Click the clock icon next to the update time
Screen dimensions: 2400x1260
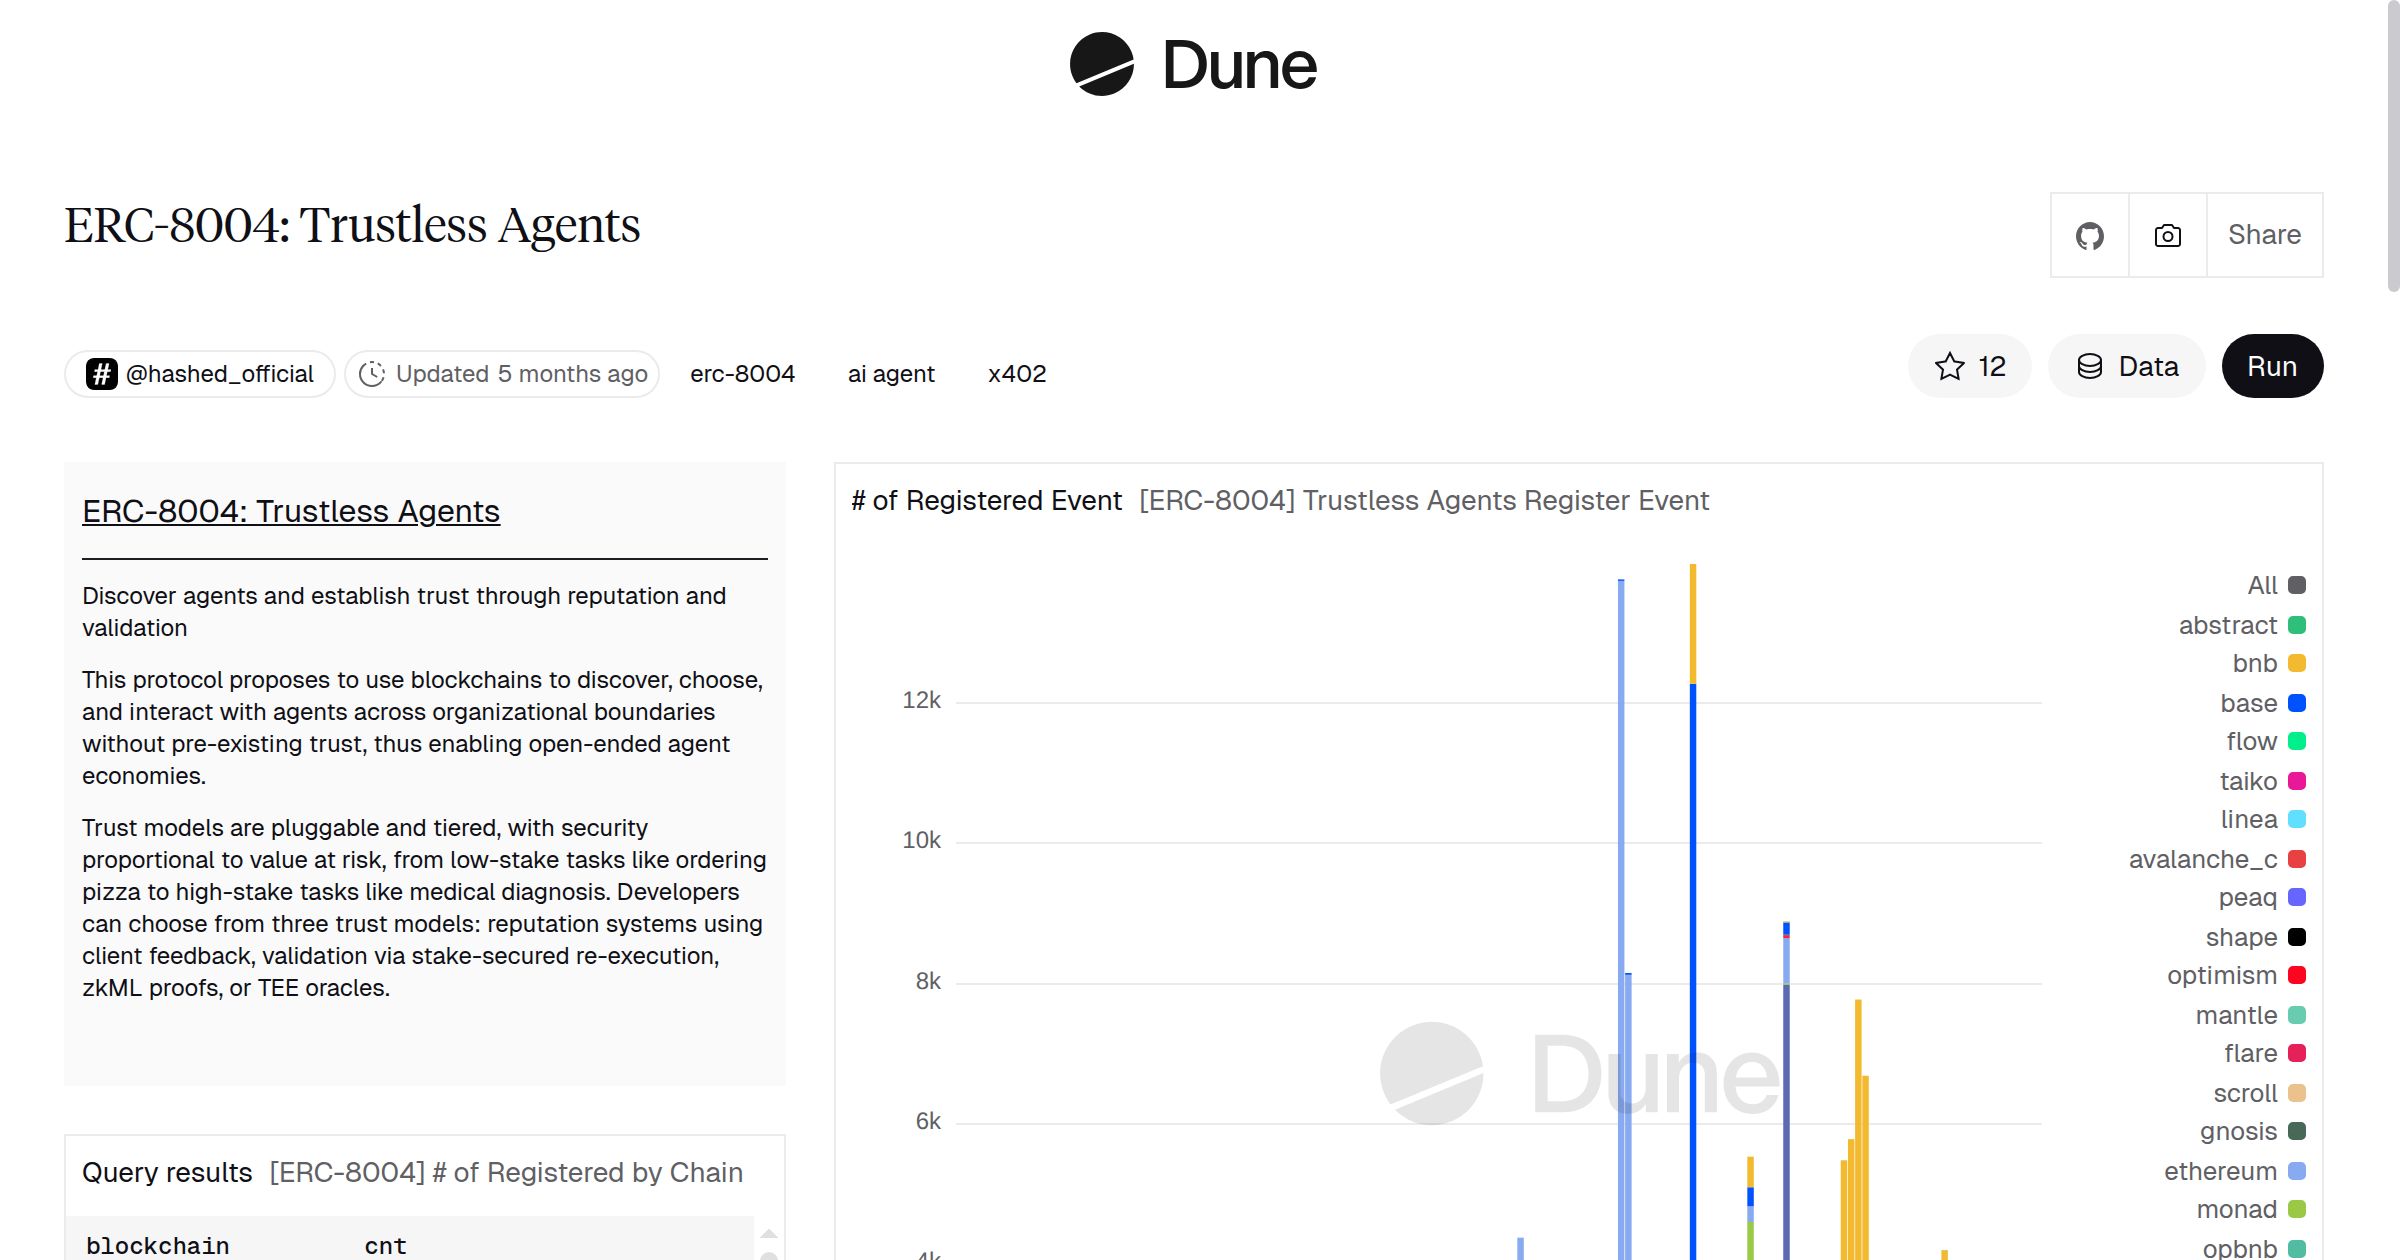[x=371, y=373]
